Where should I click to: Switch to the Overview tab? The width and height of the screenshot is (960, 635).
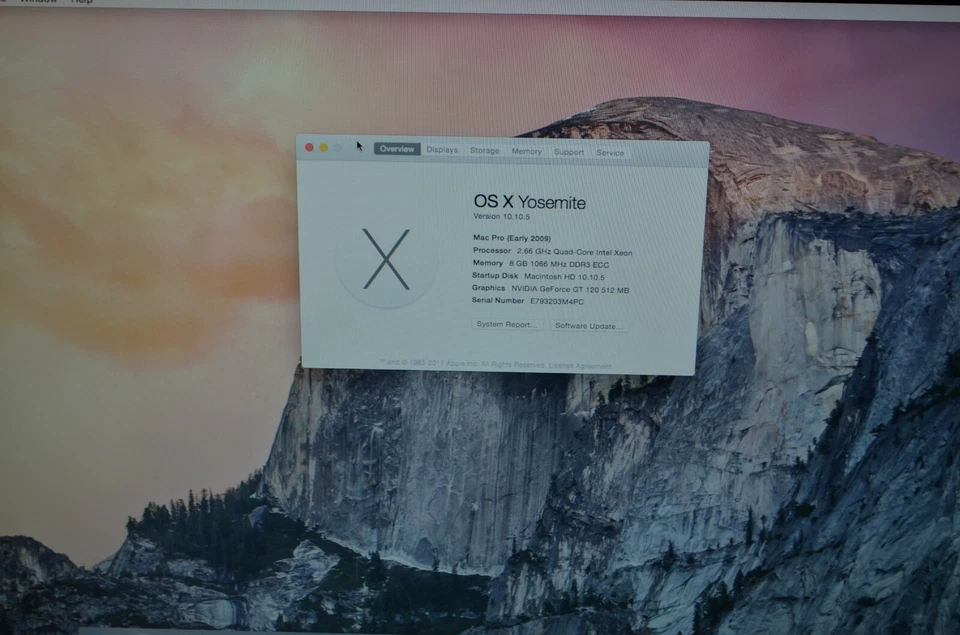(x=397, y=149)
